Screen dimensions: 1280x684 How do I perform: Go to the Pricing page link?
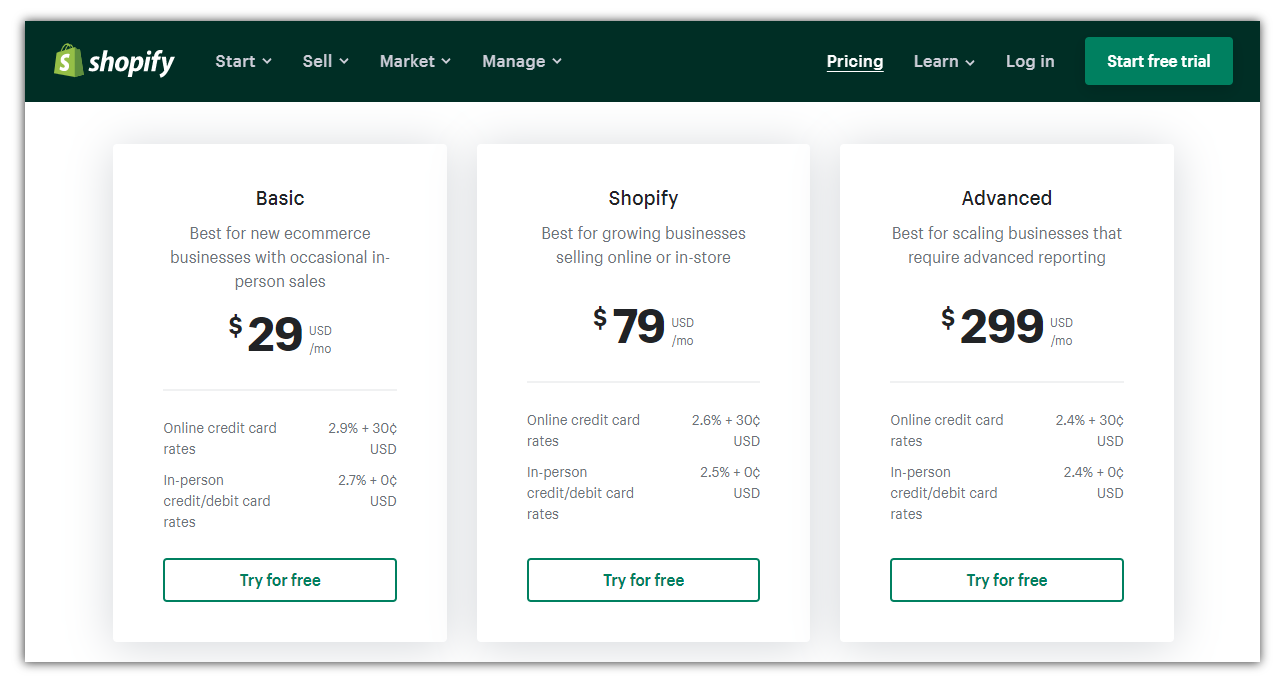(x=855, y=61)
